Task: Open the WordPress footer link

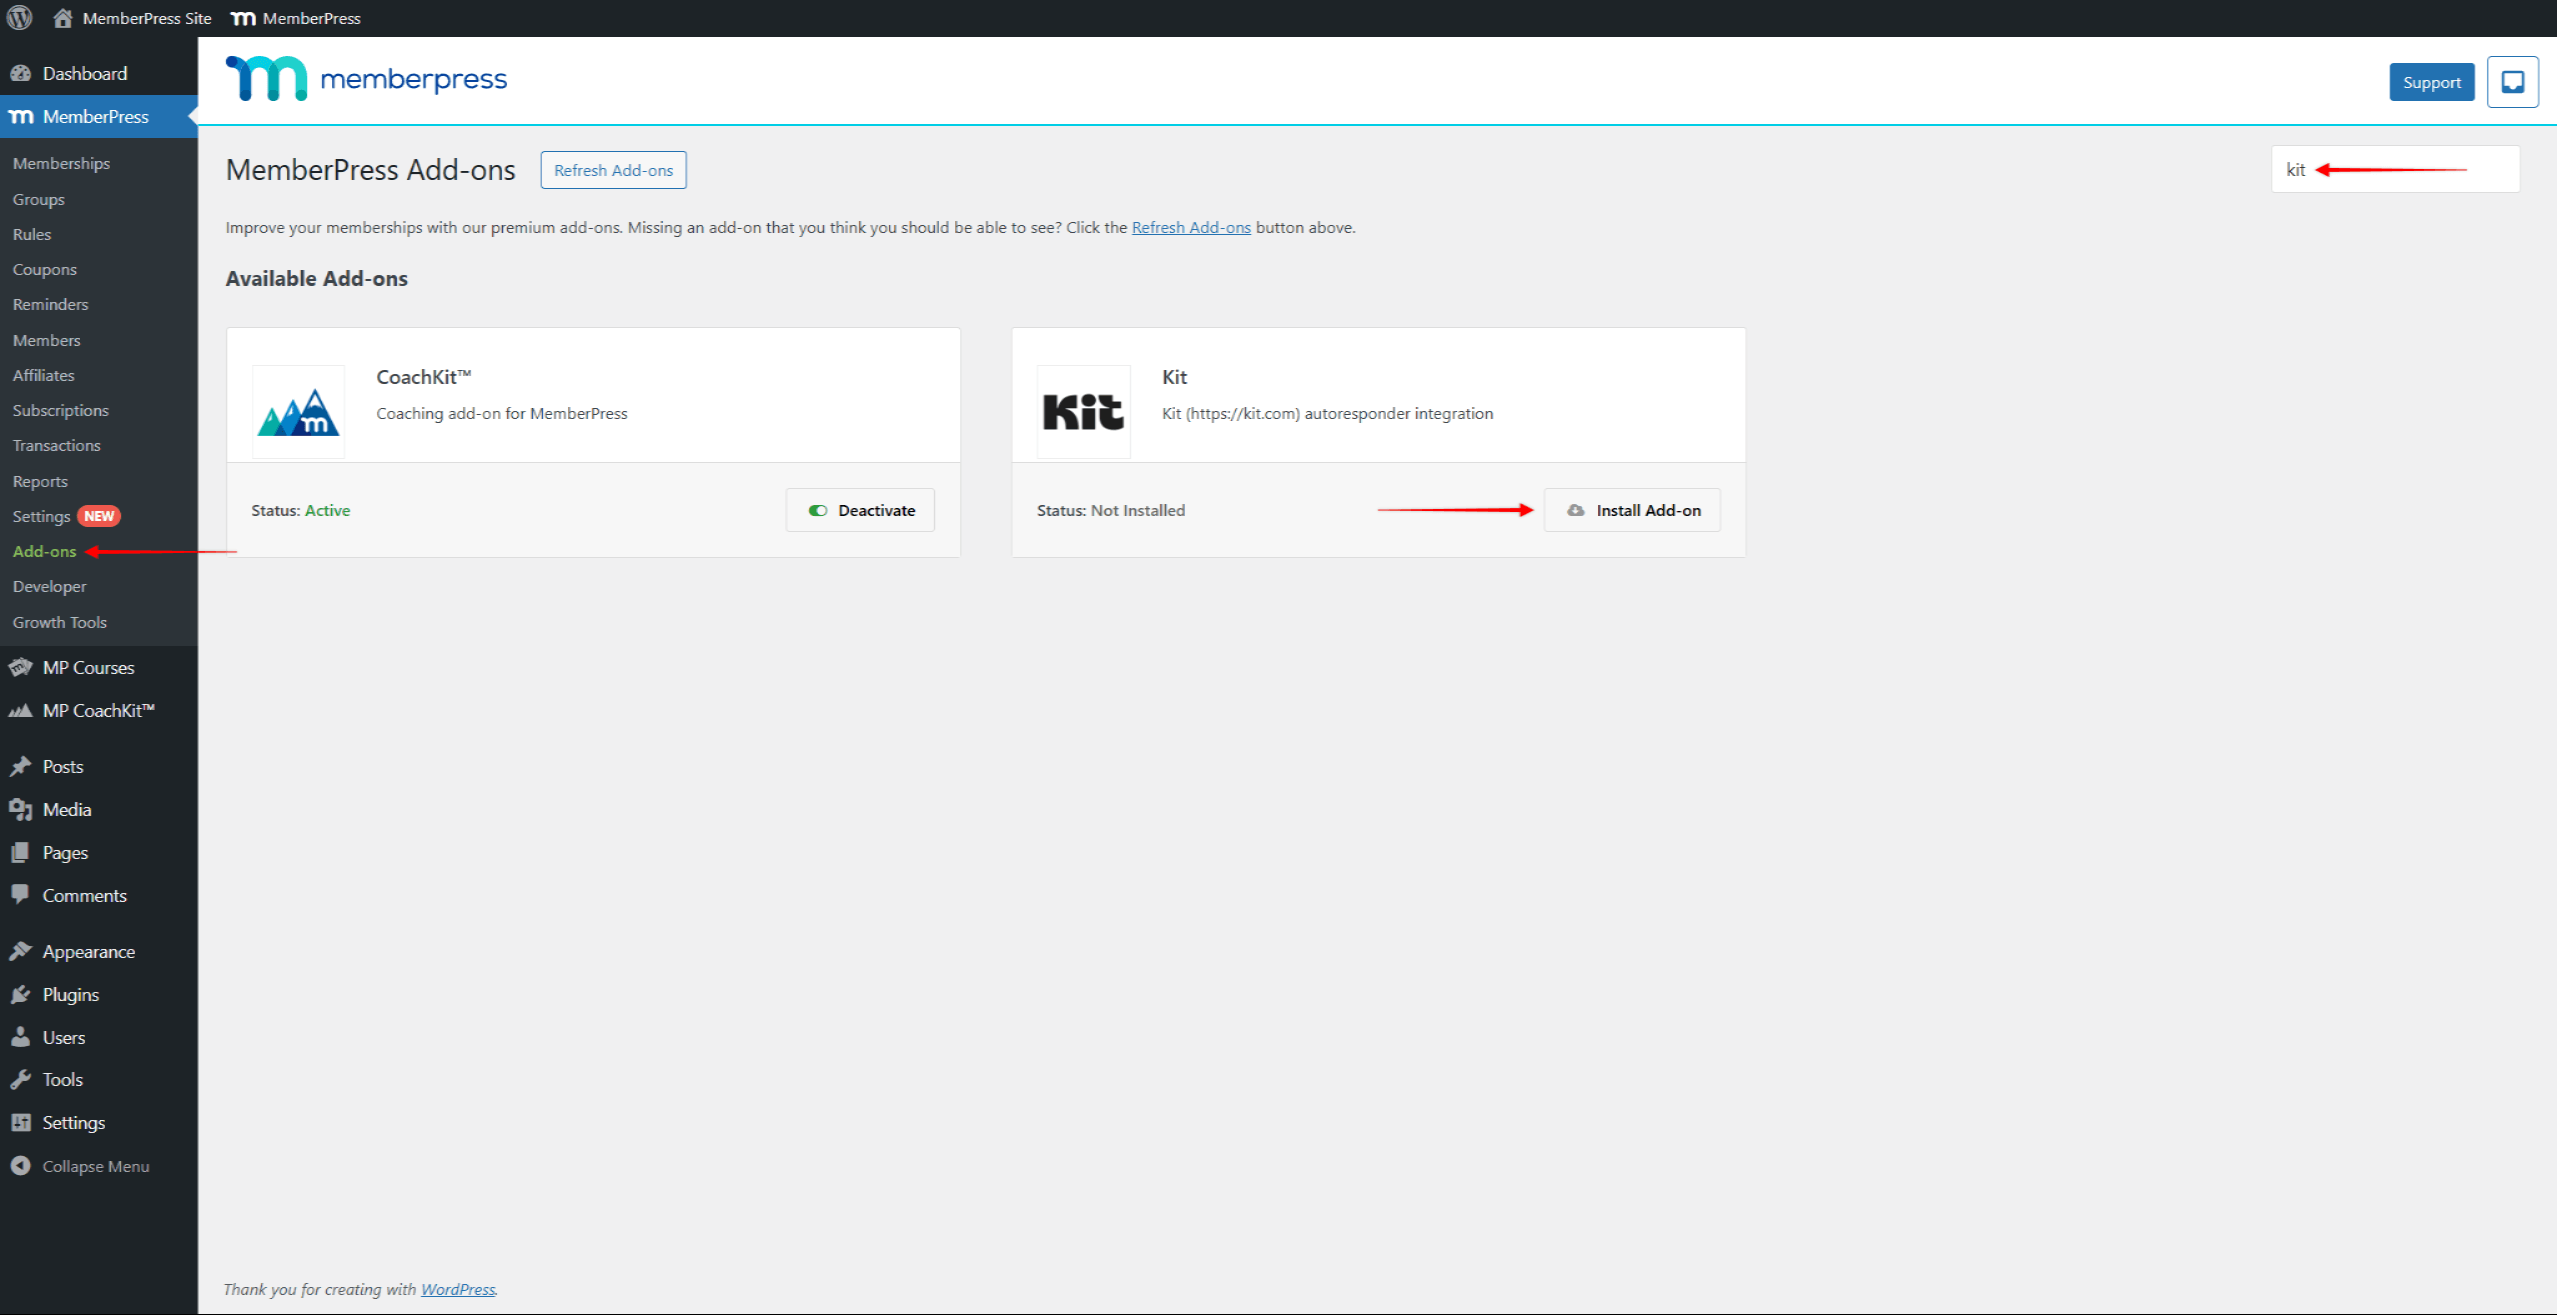Action: coord(457,1289)
